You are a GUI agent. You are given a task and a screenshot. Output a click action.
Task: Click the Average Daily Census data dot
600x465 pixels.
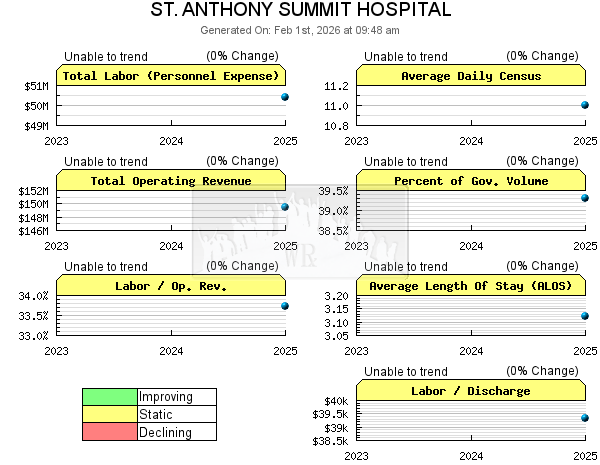[x=585, y=105]
